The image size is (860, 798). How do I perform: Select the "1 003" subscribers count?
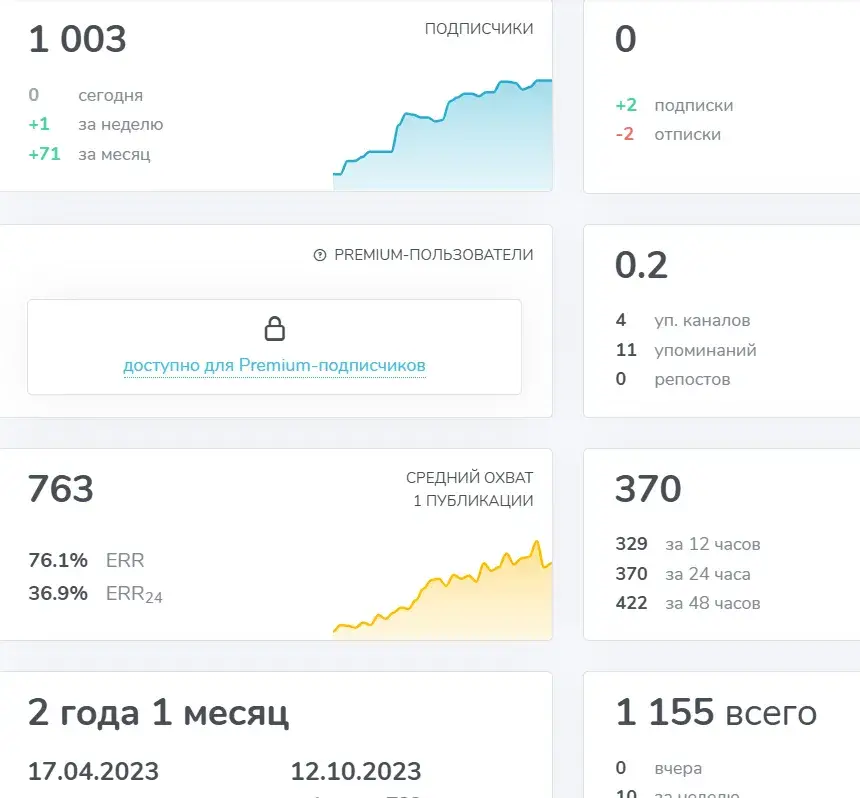[x=77, y=39]
